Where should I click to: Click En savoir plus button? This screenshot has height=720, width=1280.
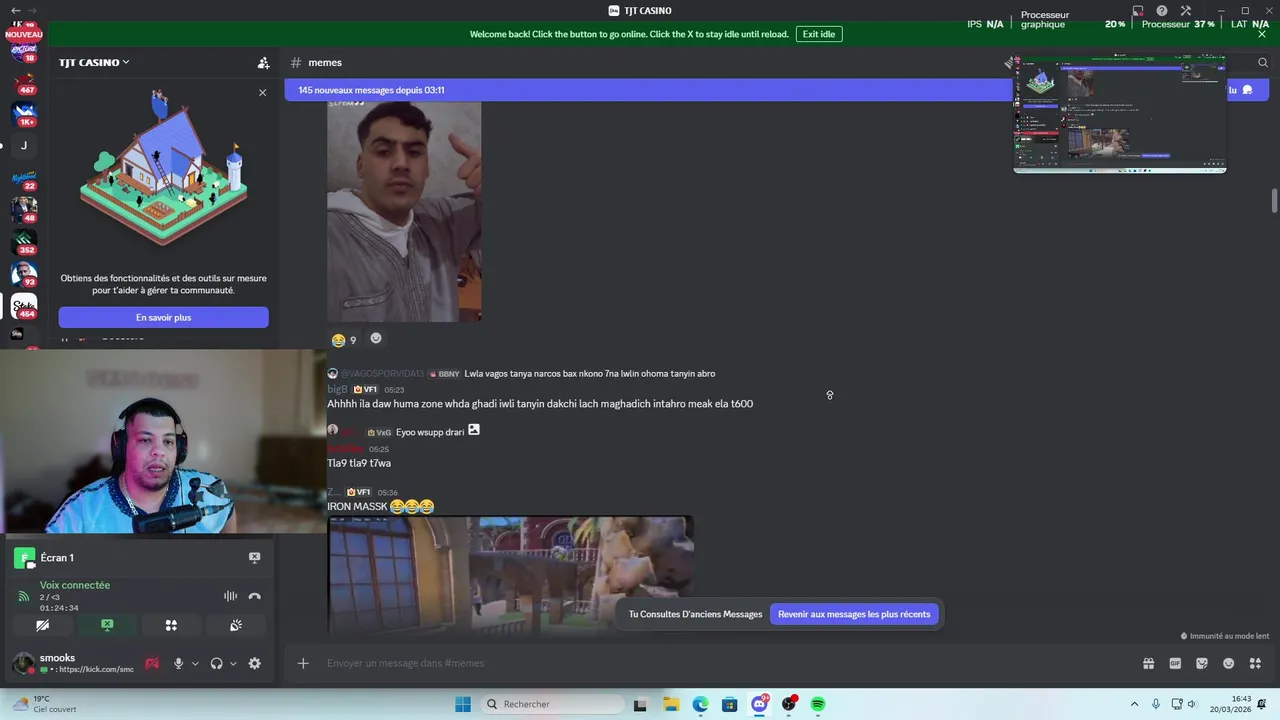[x=163, y=317]
